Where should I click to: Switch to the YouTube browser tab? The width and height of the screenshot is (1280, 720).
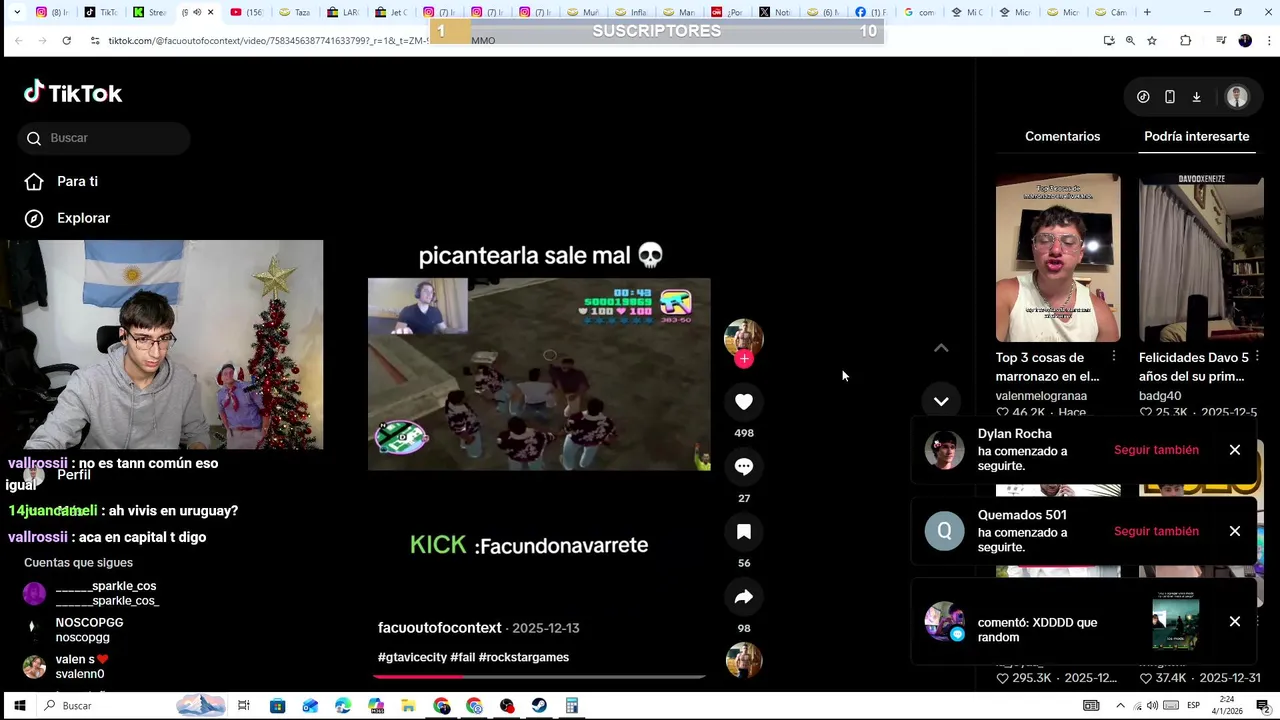[246, 12]
